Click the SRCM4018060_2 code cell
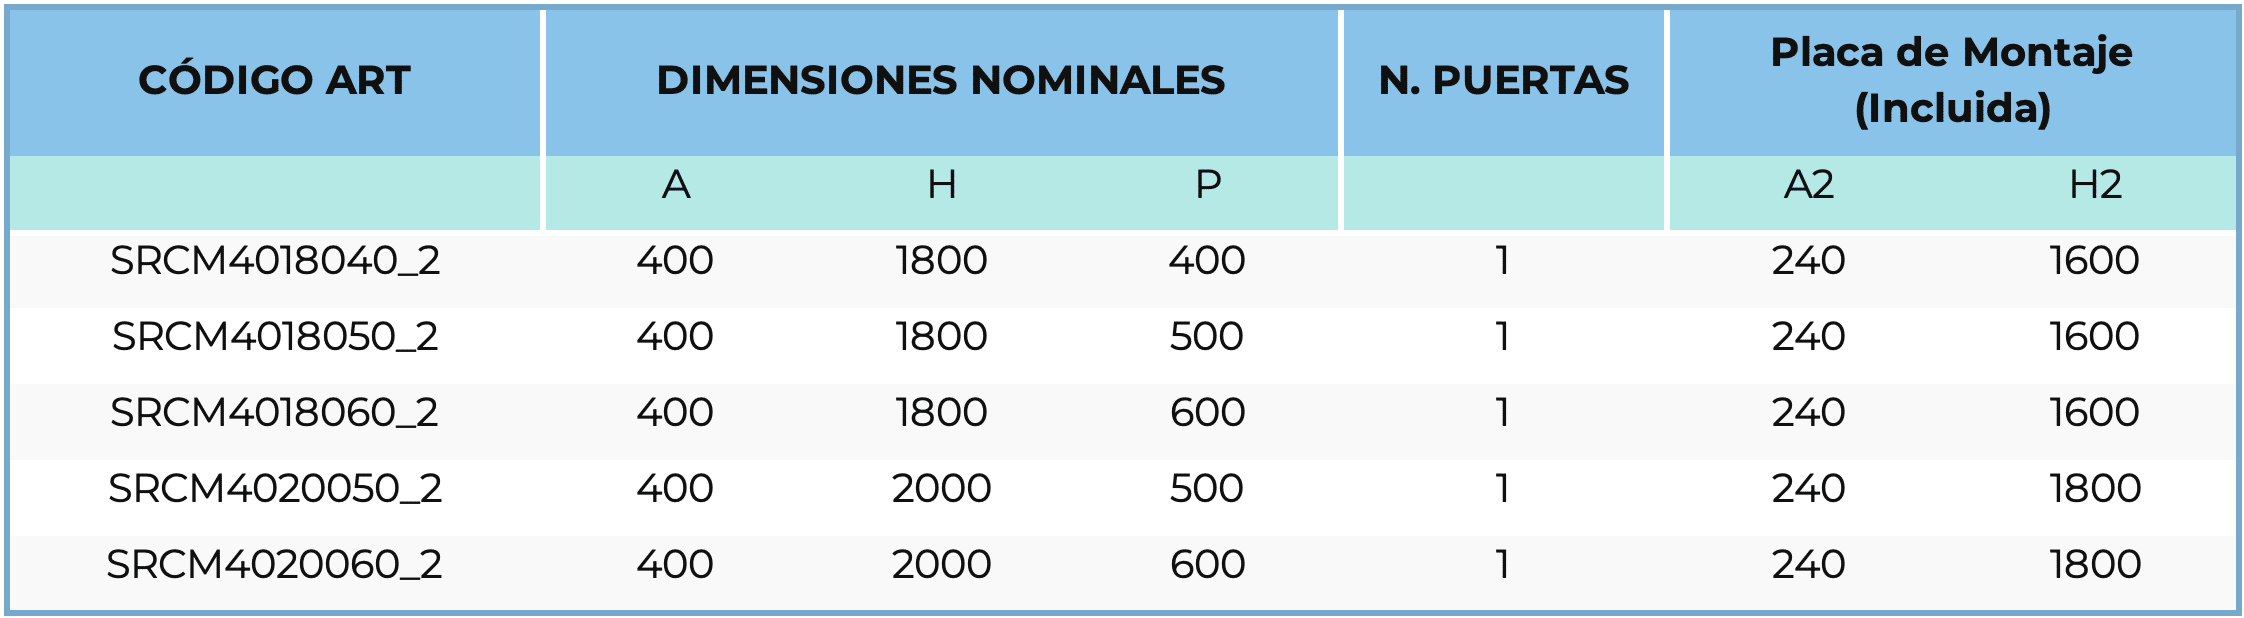The image size is (2244, 618). tap(274, 413)
